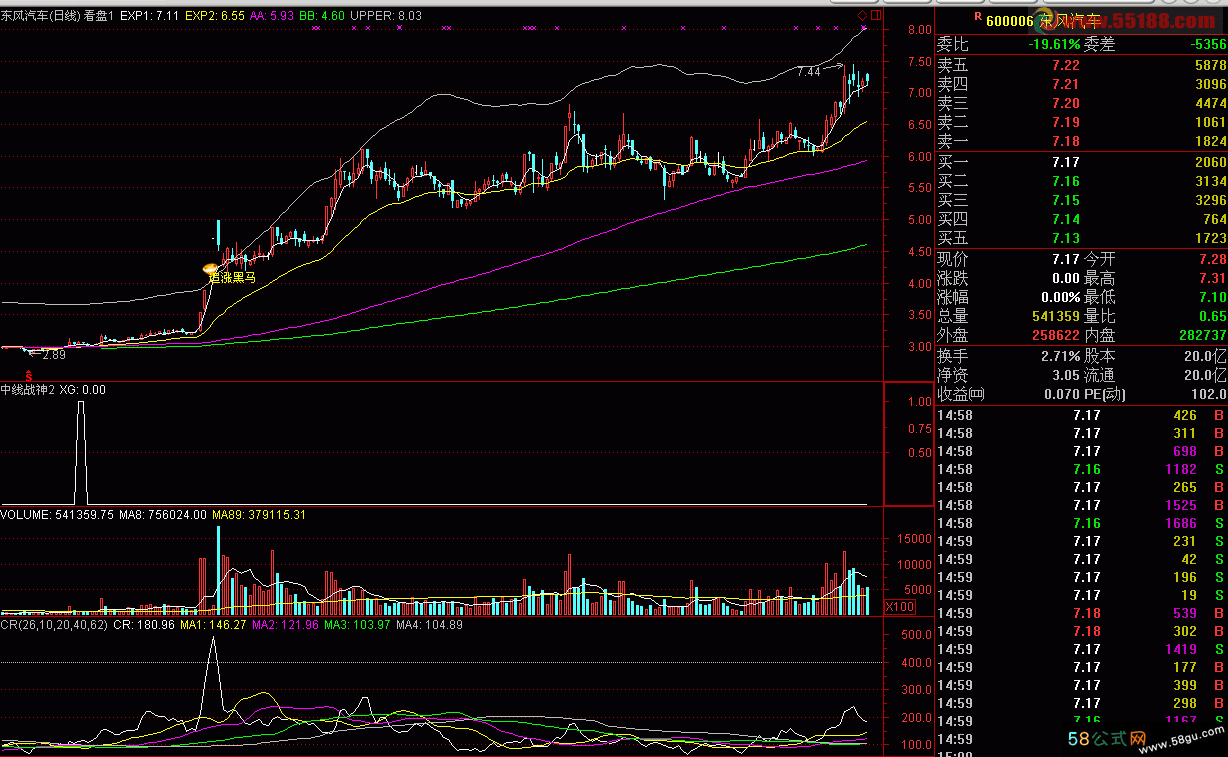Click the 内盘 value 282737

click(x=1201, y=335)
